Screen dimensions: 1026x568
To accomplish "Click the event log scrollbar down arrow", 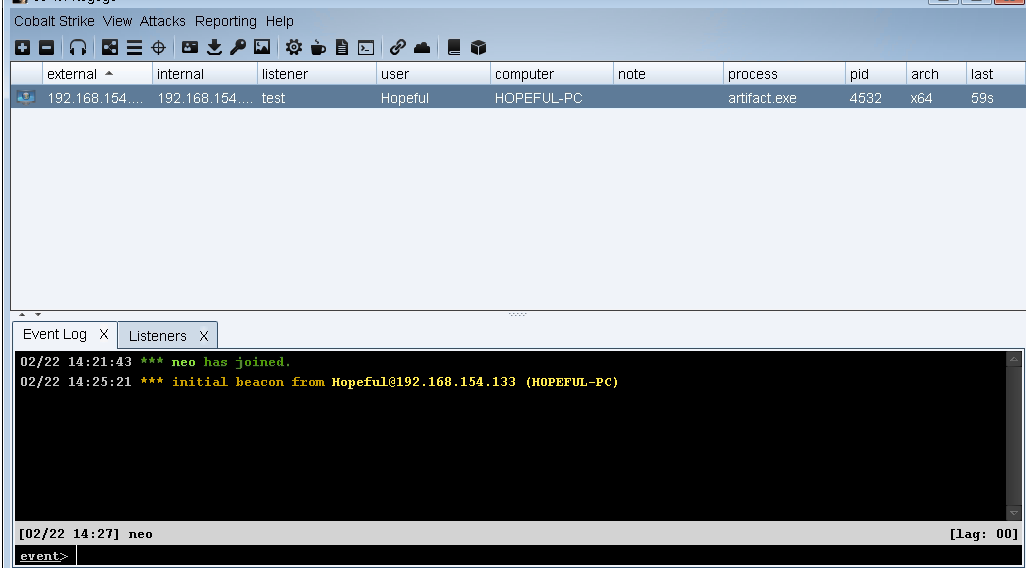I will click(1013, 512).
